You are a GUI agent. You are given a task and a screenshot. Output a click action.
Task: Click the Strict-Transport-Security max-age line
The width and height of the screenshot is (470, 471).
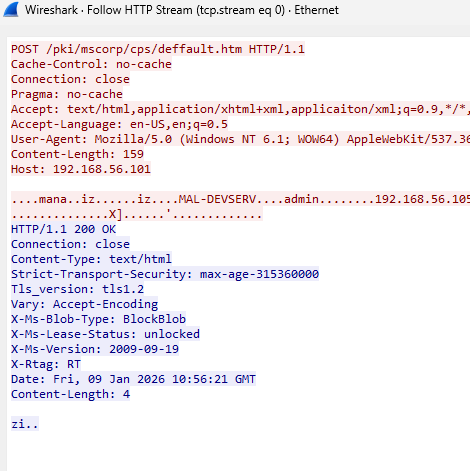click(x=165, y=274)
